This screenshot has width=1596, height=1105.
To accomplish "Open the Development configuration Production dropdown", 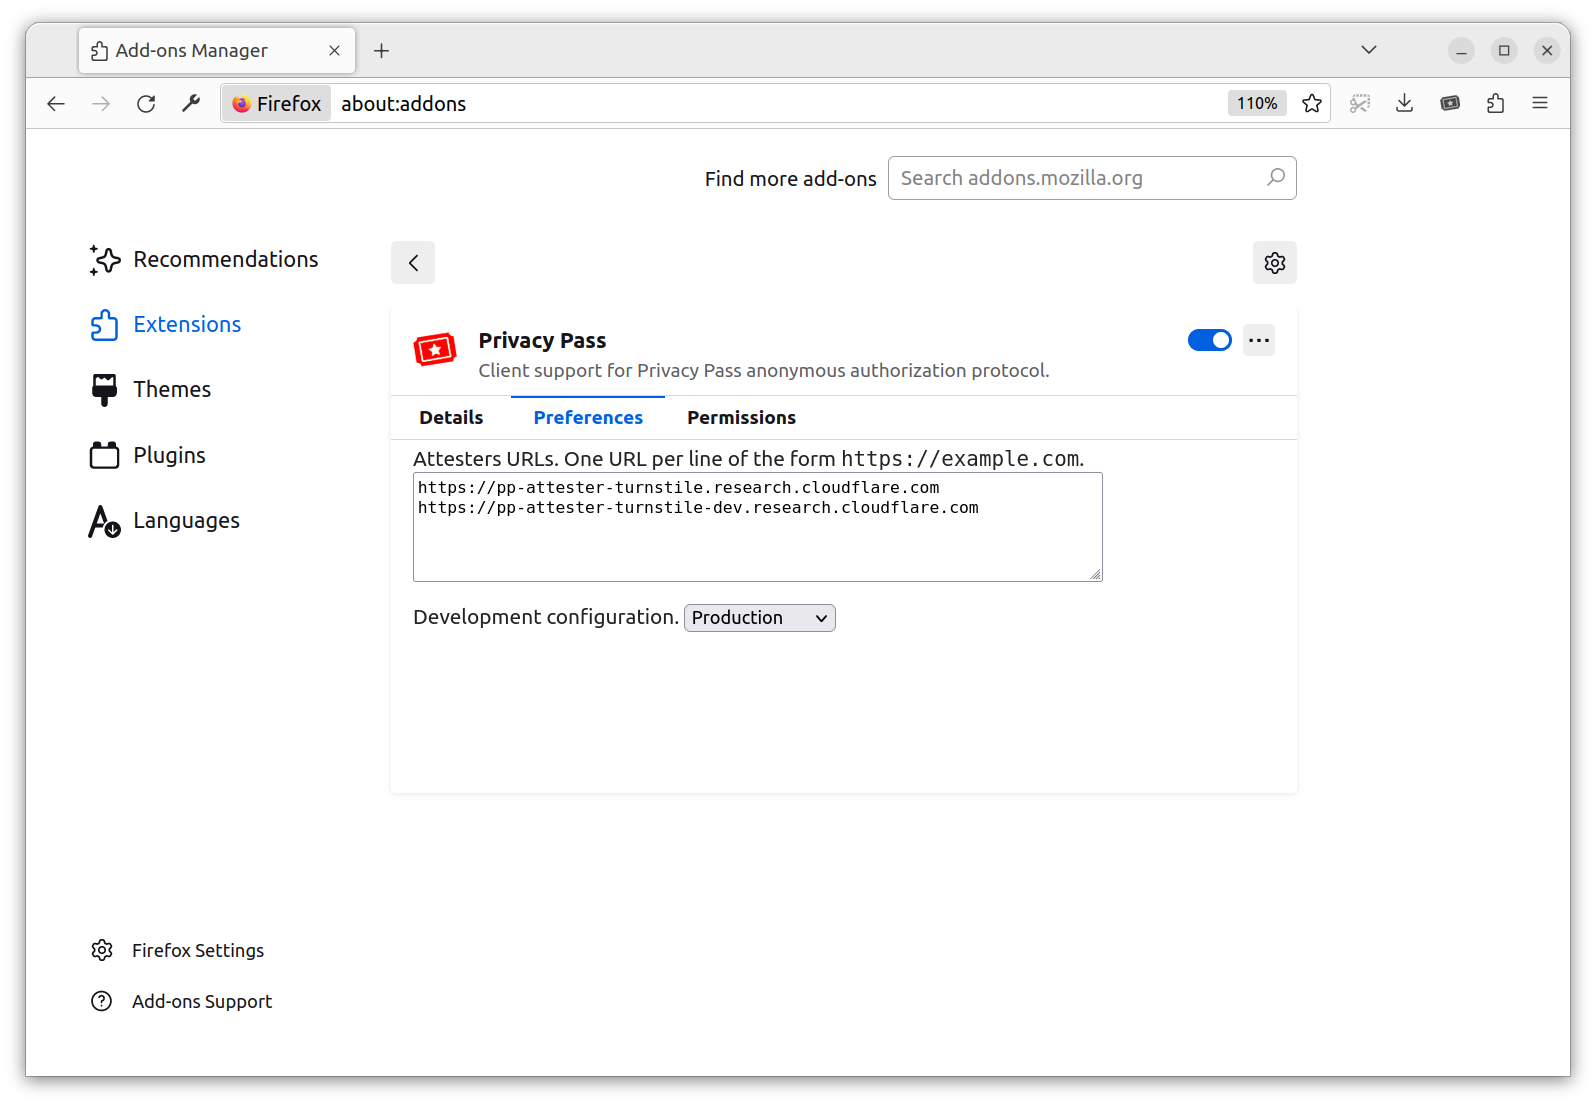I will pos(760,618).
